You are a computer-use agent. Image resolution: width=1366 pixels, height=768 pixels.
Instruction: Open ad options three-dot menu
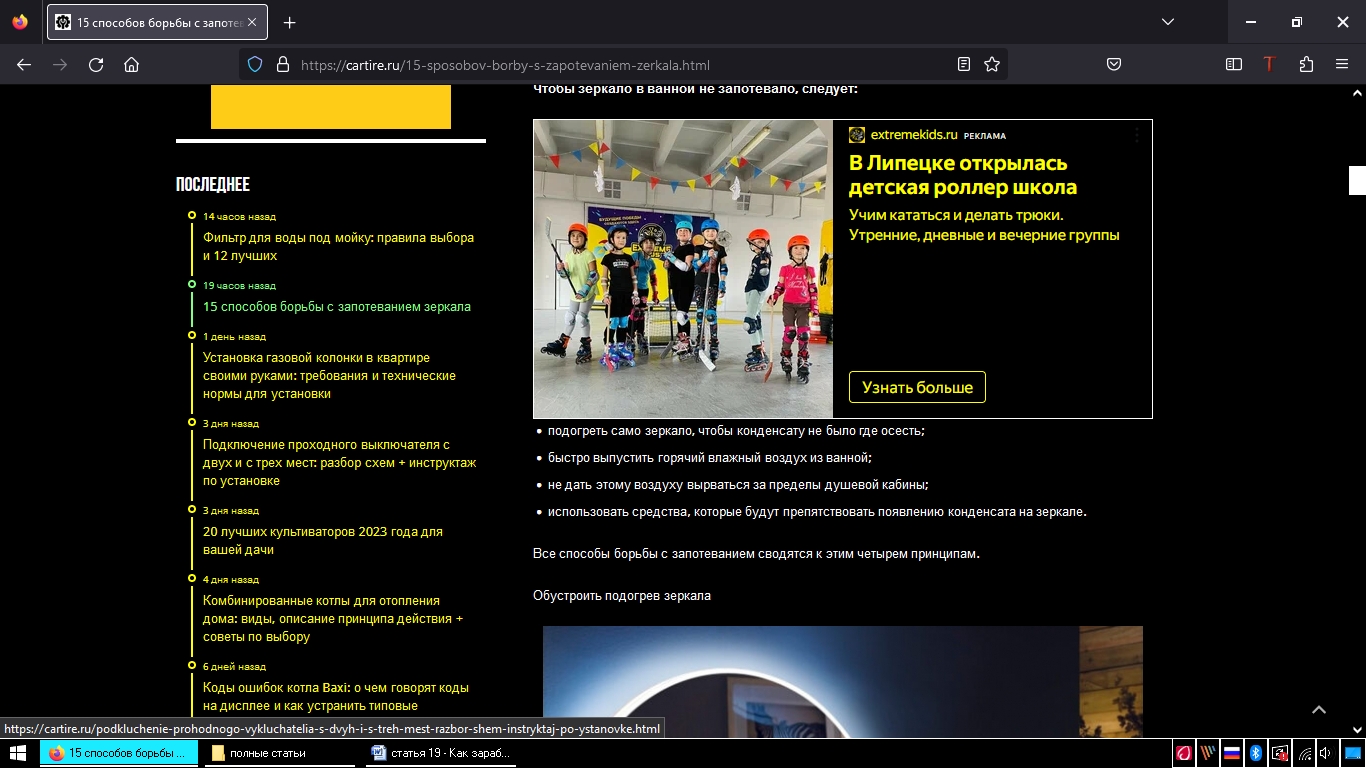(x=1137, y=135)
